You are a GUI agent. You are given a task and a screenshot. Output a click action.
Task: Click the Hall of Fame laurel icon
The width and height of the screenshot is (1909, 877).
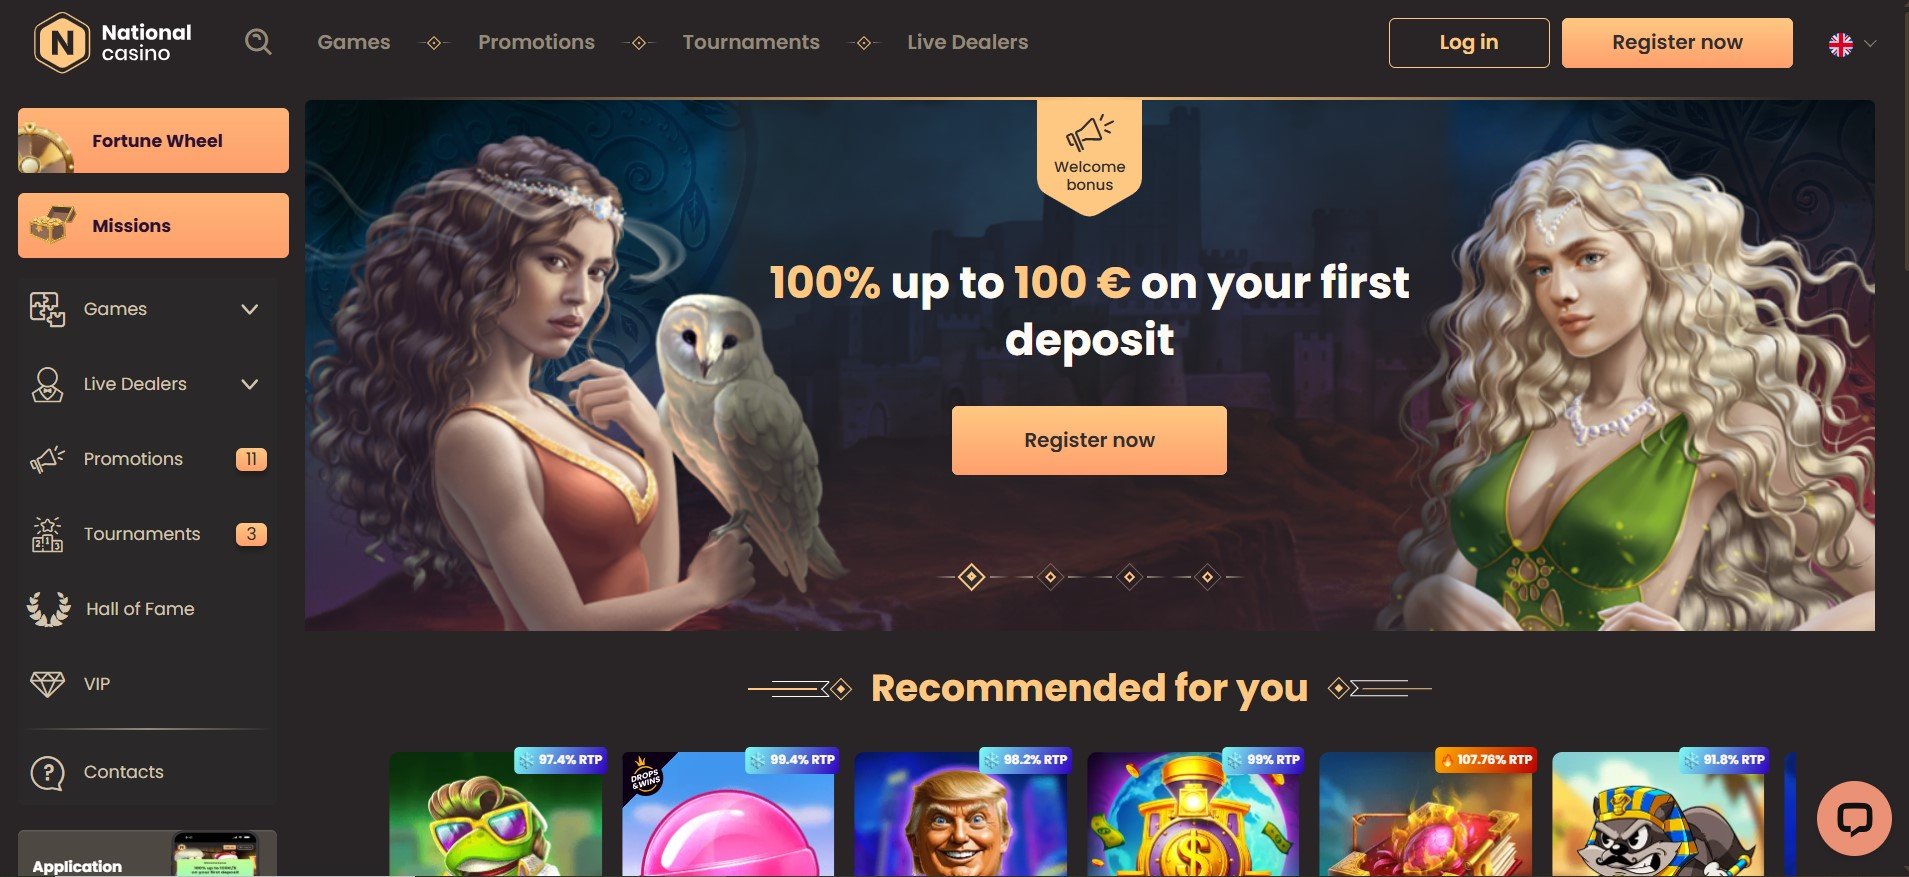pos(48,609)
